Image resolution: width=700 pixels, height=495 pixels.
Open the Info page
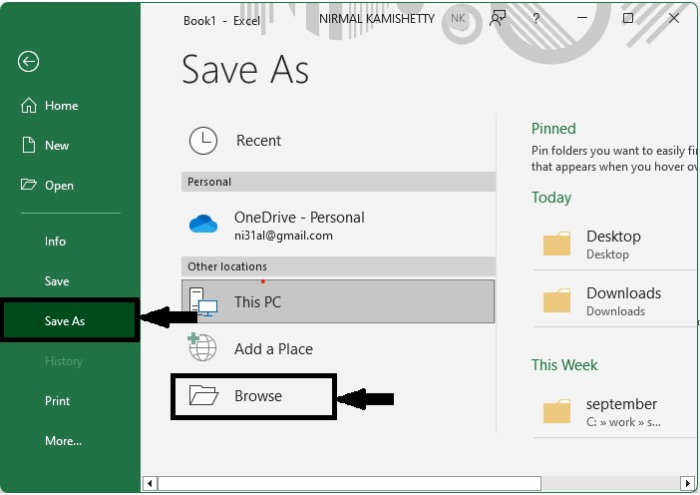55,241
